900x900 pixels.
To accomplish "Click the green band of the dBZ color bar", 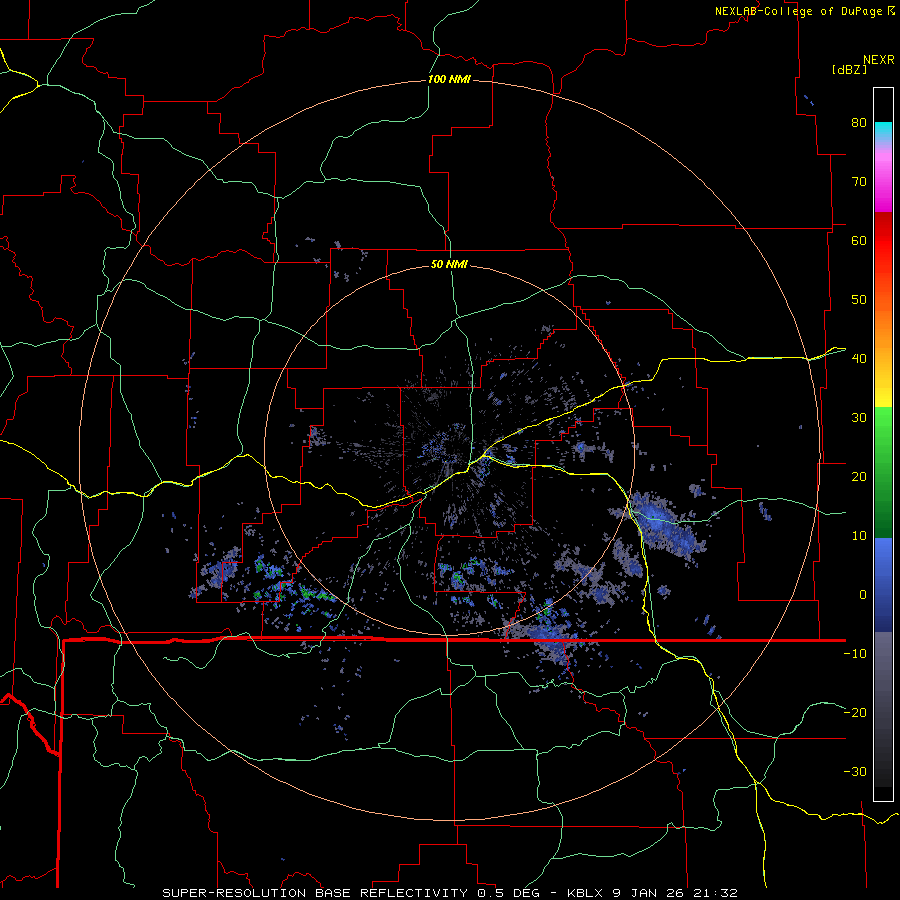I will [x=883, y=472].
